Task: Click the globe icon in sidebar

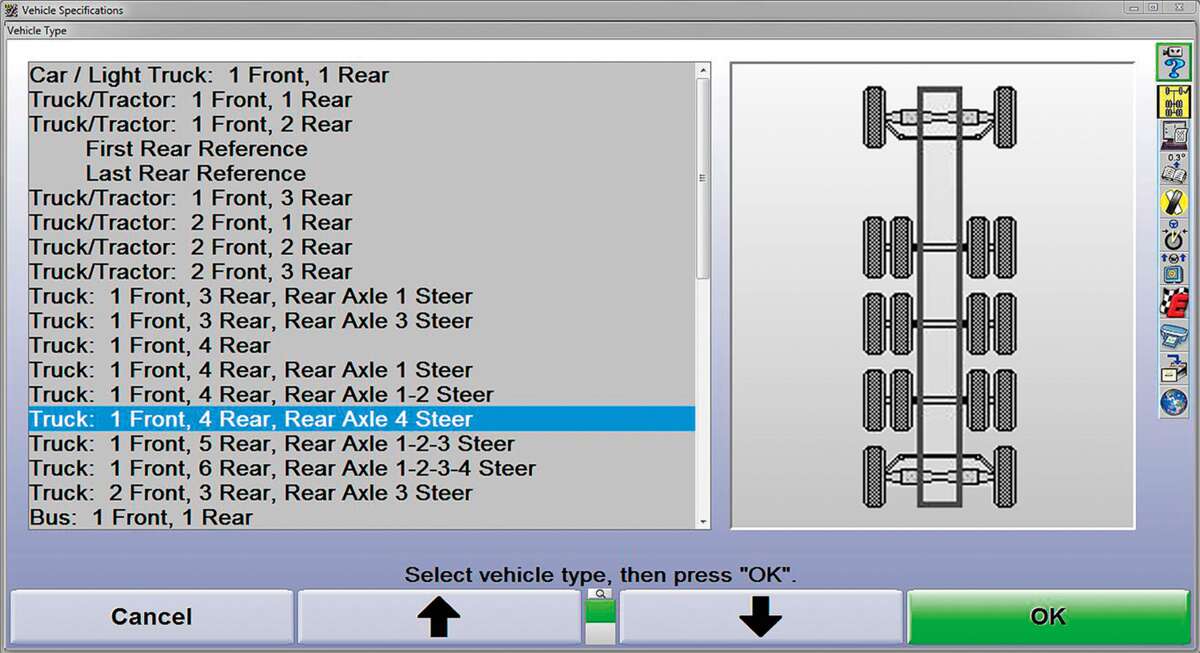Action: coord(1171,403)
